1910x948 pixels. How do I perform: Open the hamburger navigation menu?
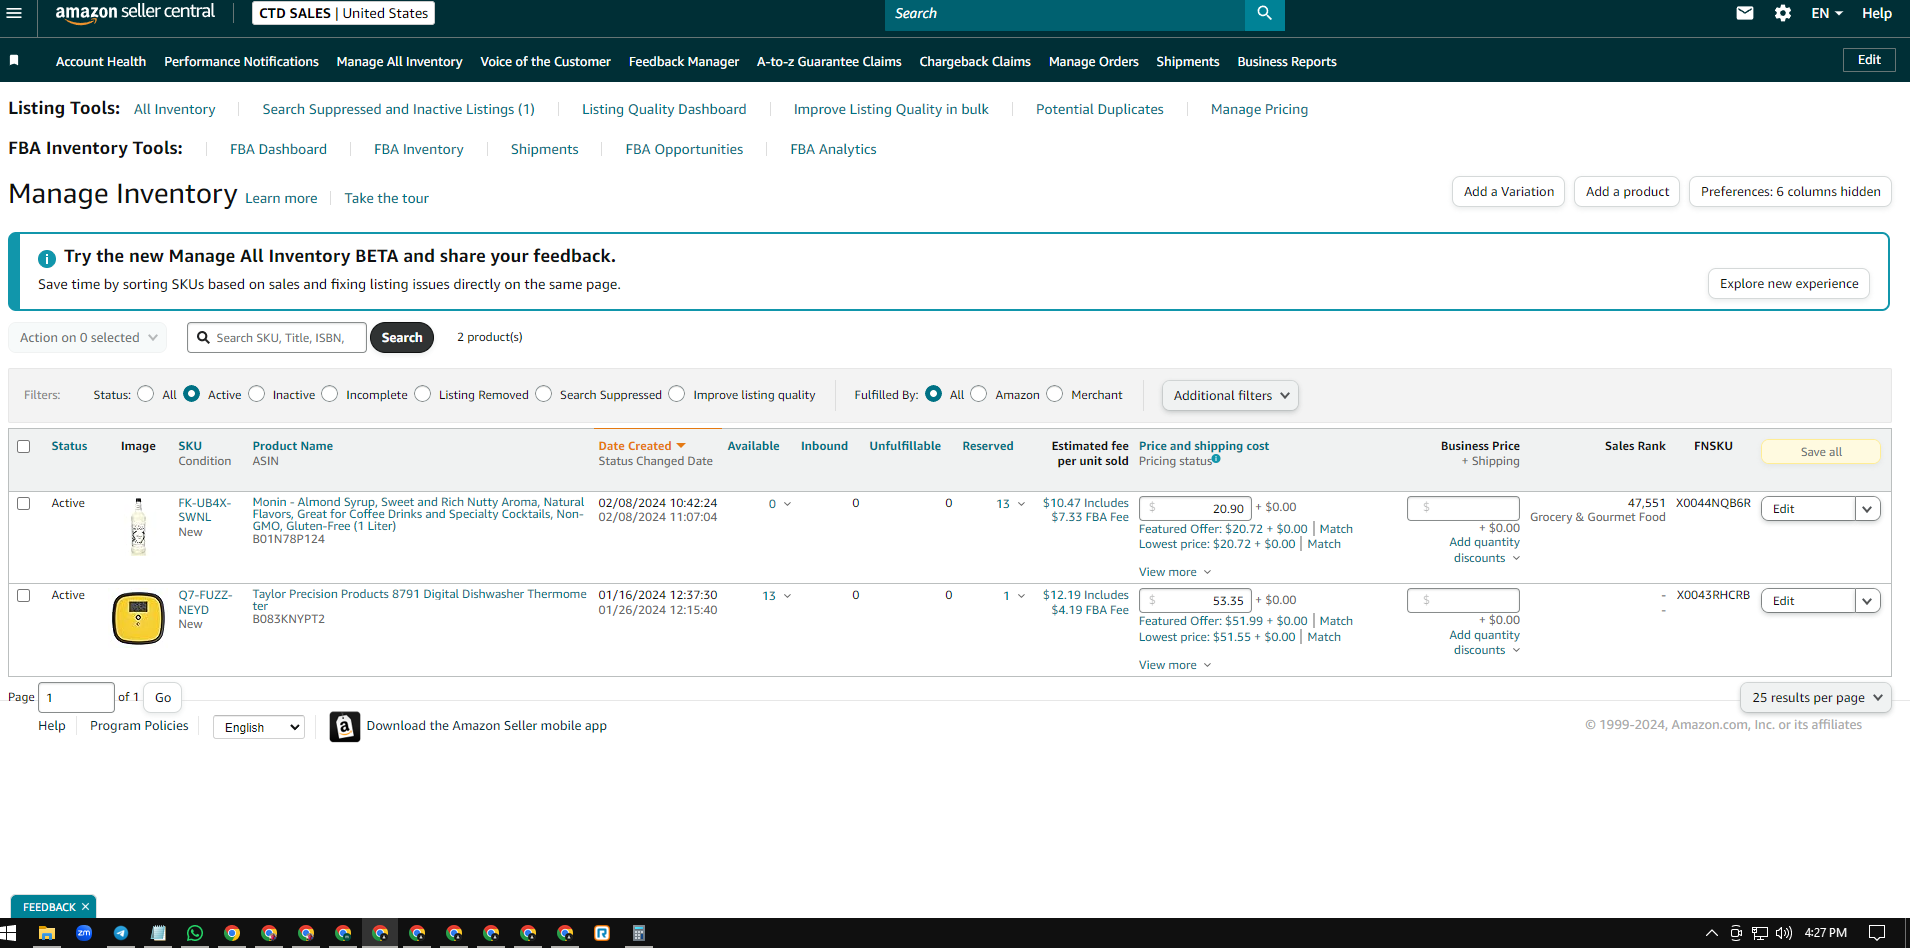click(x=14, y=13)
